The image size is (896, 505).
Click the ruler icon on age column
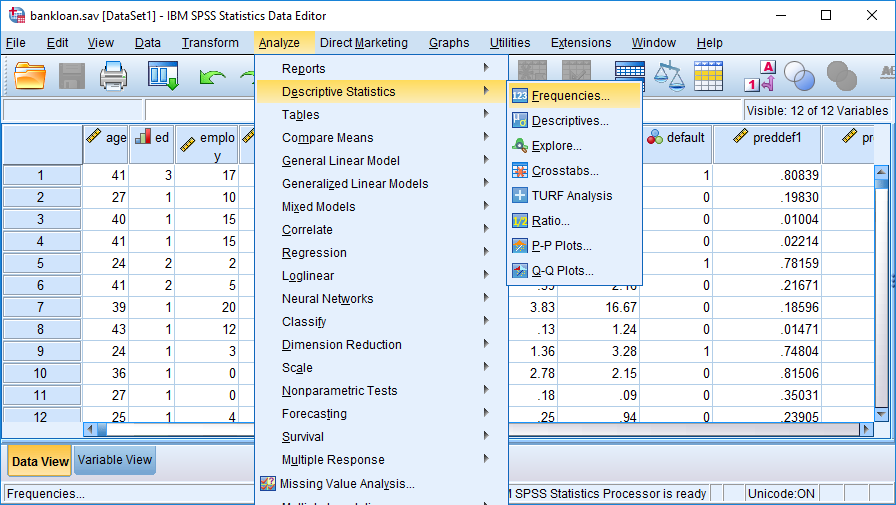tap(94, 137)
